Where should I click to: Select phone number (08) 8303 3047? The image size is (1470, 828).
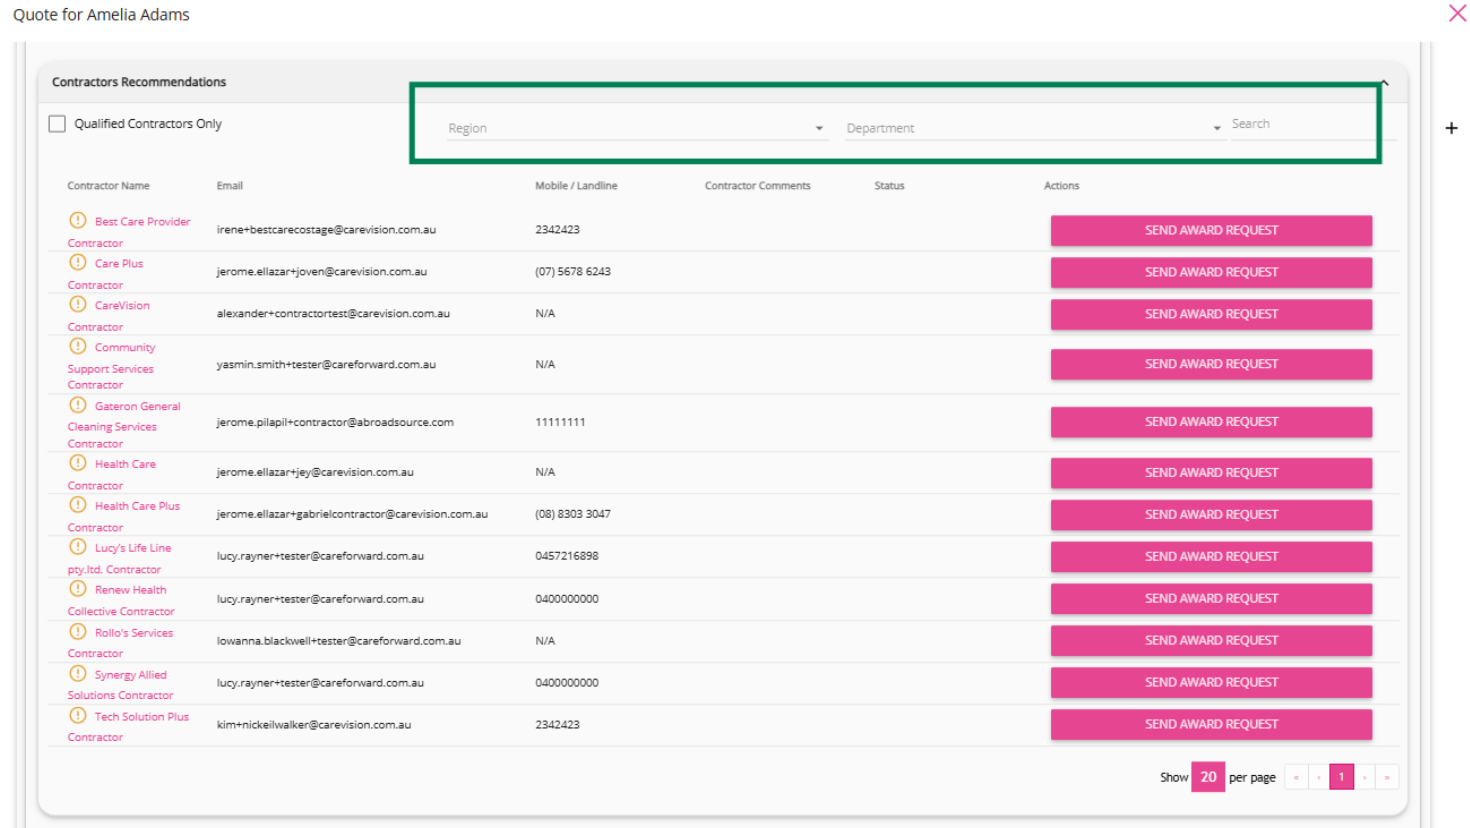click(573, 514)
